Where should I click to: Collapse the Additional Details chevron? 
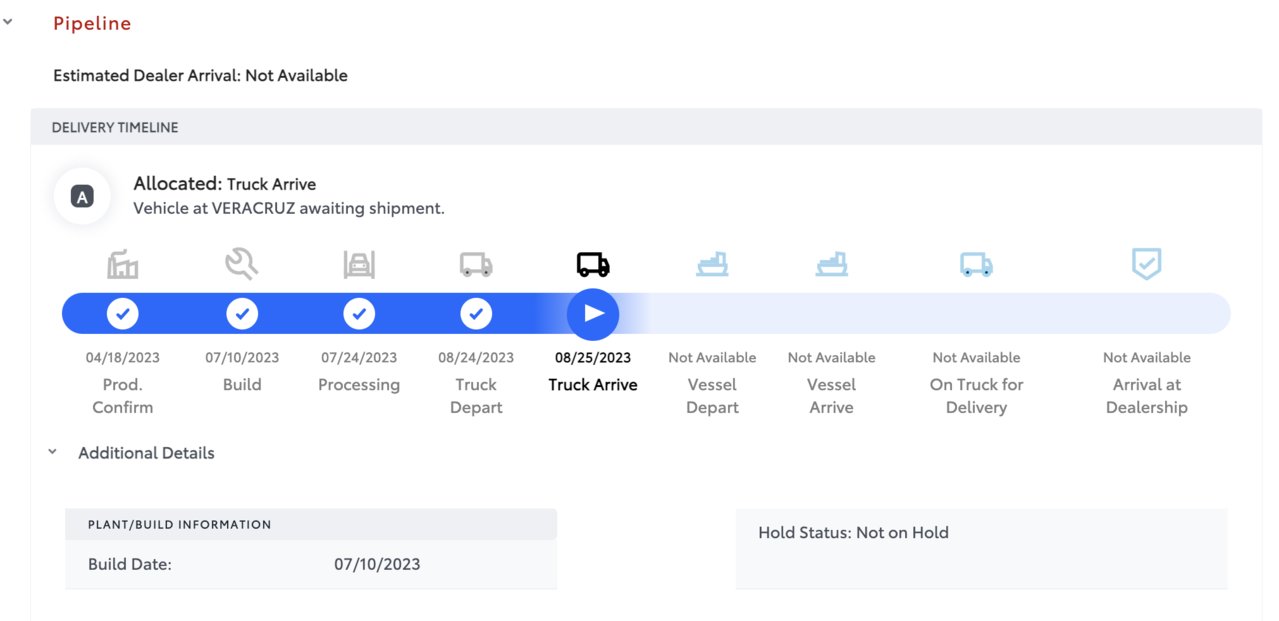click(53, 452)
